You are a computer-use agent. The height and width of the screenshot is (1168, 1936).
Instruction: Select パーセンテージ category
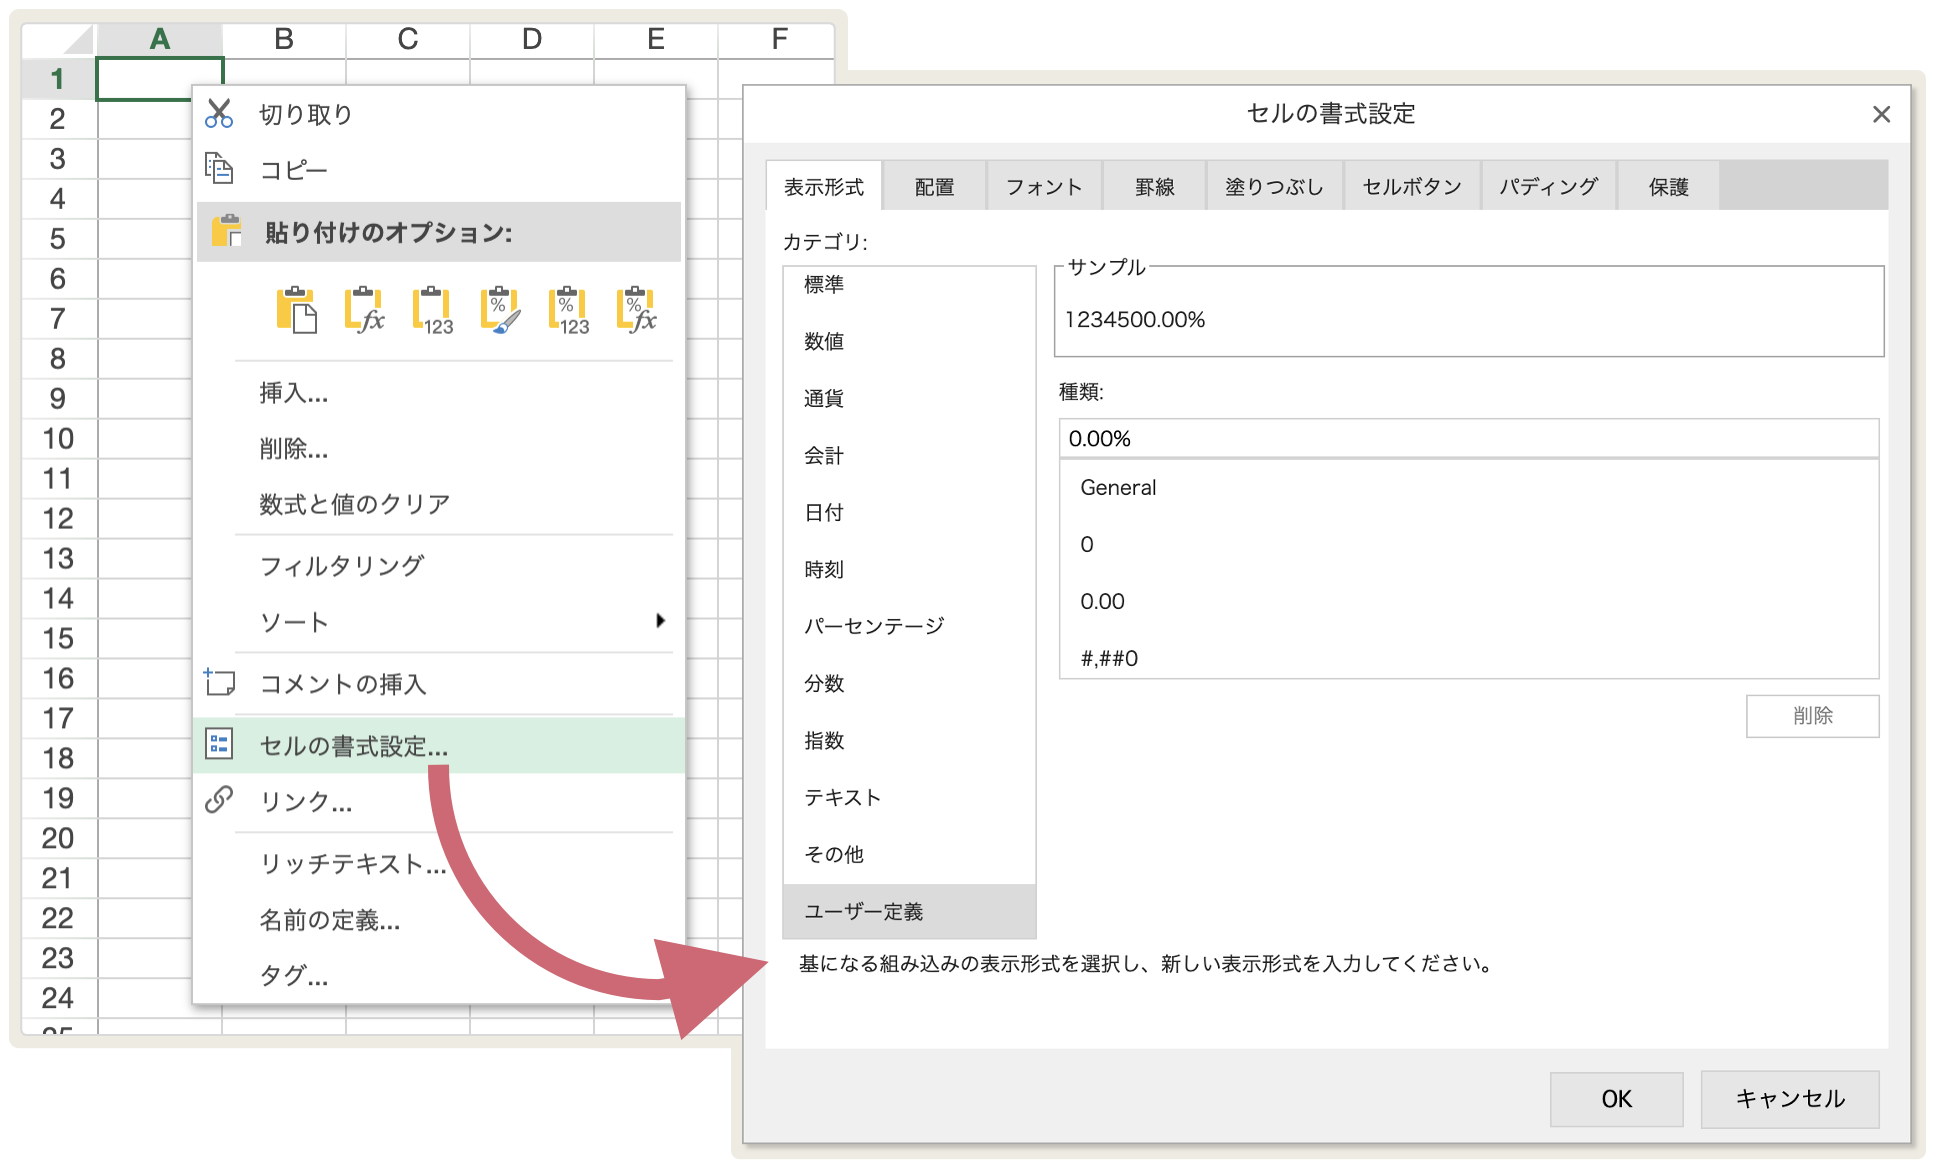pyautogui.click(x=909, y=626)
